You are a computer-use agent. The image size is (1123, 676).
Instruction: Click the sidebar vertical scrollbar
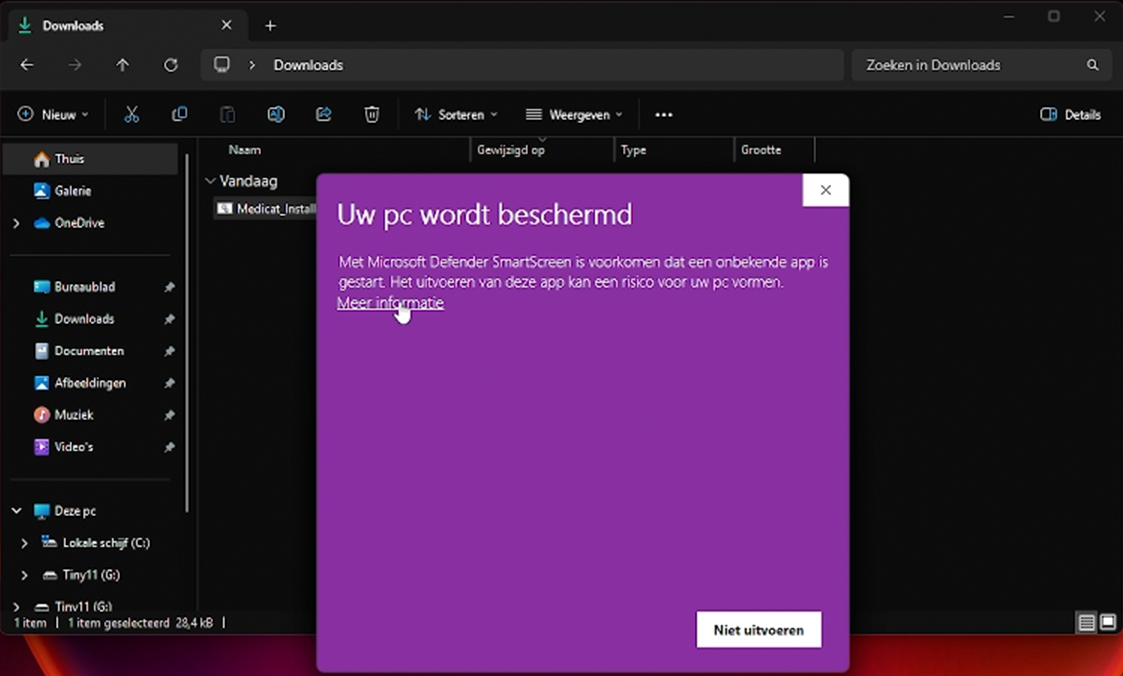pyautogui.click(x=187, y=333)
